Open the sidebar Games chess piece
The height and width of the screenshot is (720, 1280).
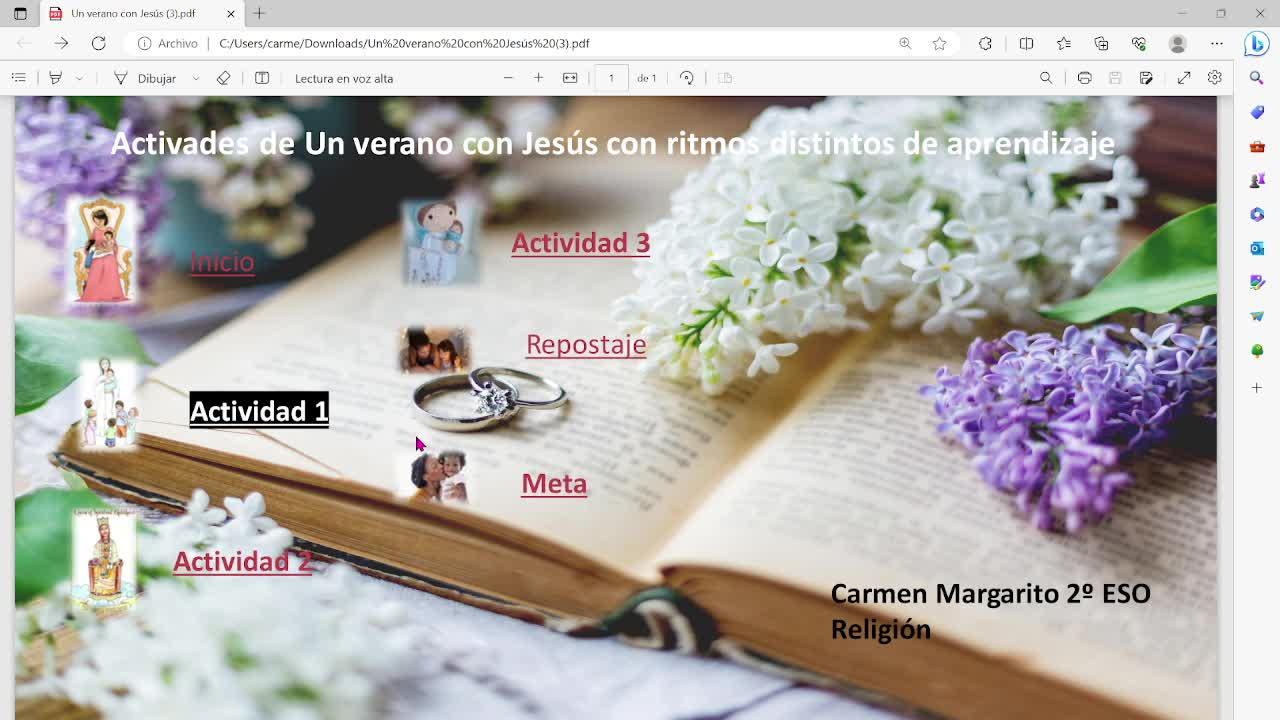coord(1257,180)
